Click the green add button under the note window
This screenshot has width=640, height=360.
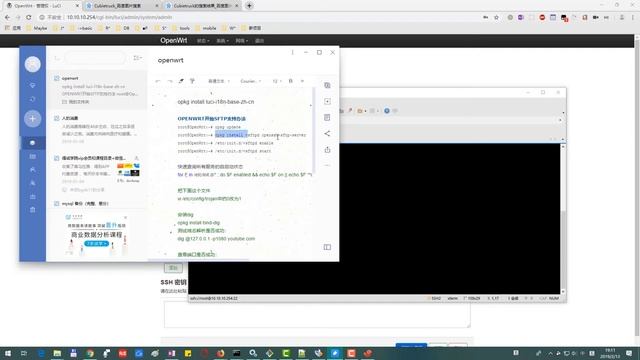click(x=173, y=268)
